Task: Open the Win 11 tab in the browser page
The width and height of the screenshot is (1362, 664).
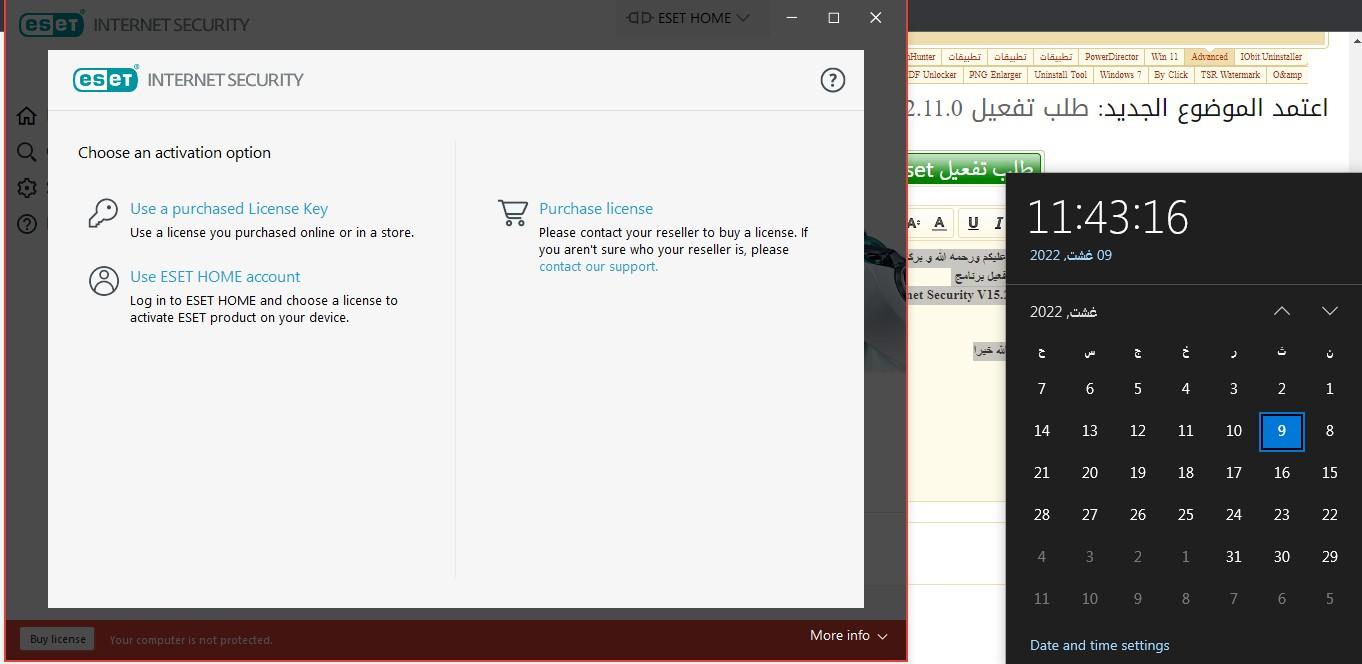Action: pos(1164,57)
